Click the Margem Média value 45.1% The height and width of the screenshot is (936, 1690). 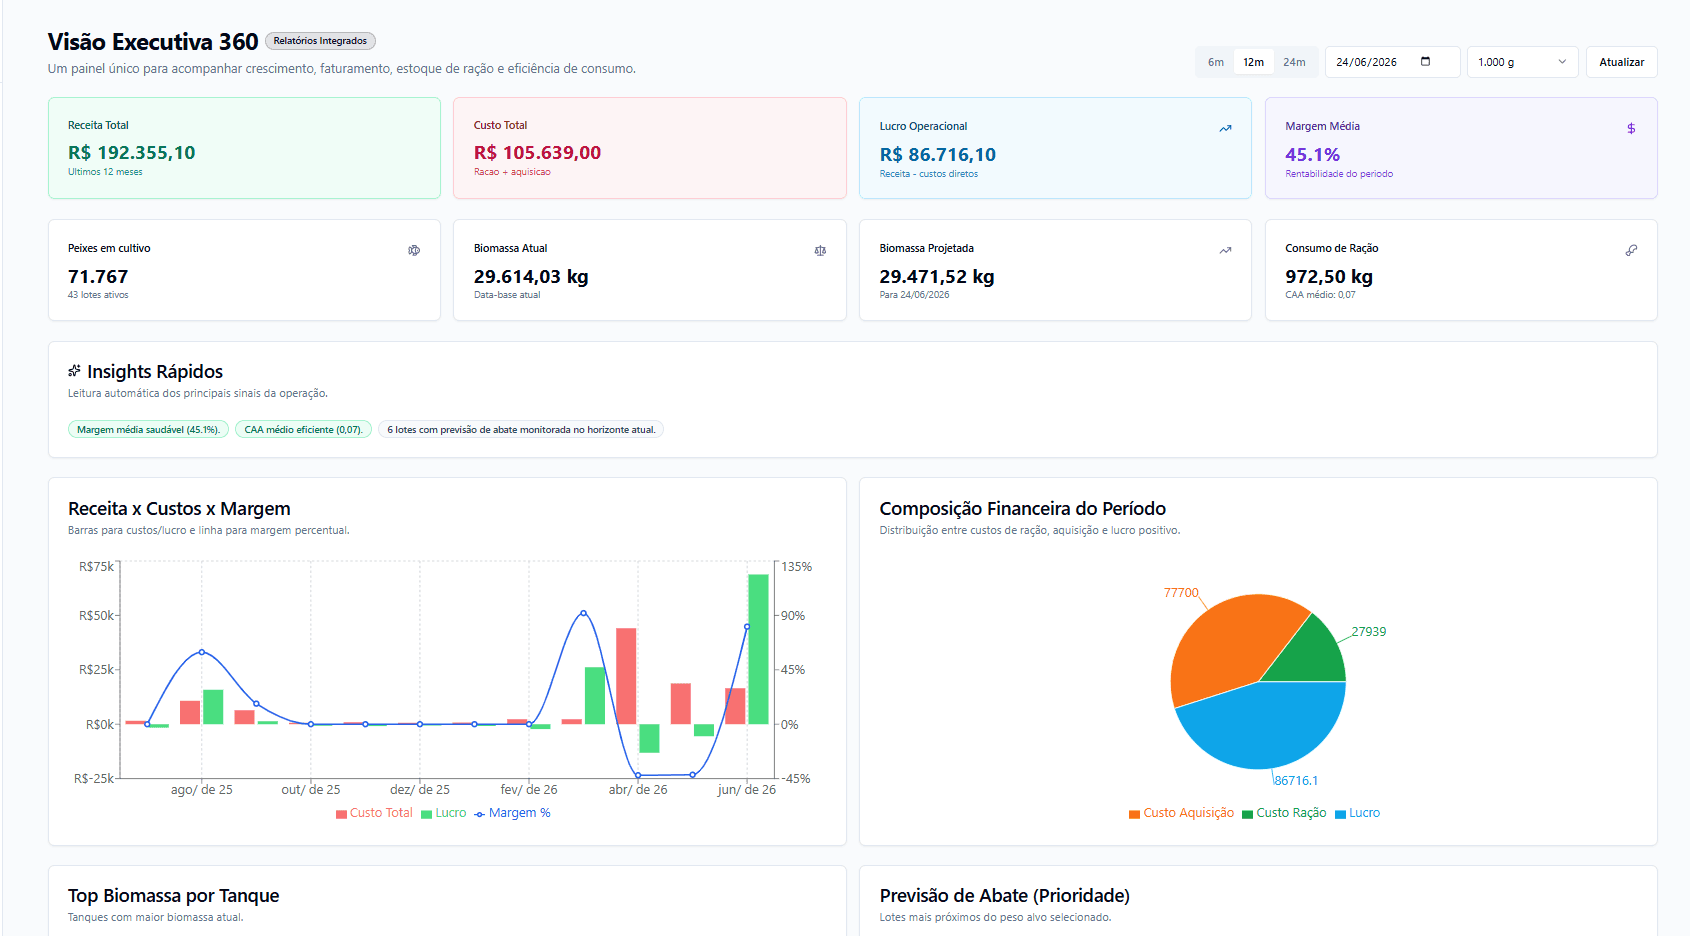1312,155
